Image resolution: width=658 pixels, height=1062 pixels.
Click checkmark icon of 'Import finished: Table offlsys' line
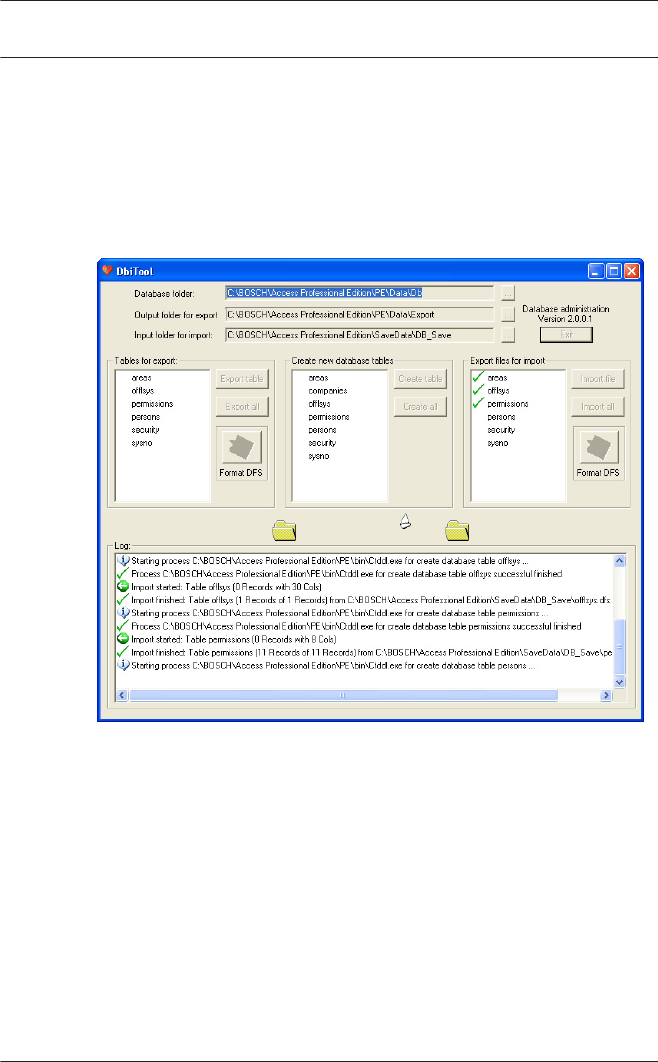point(123,599)
